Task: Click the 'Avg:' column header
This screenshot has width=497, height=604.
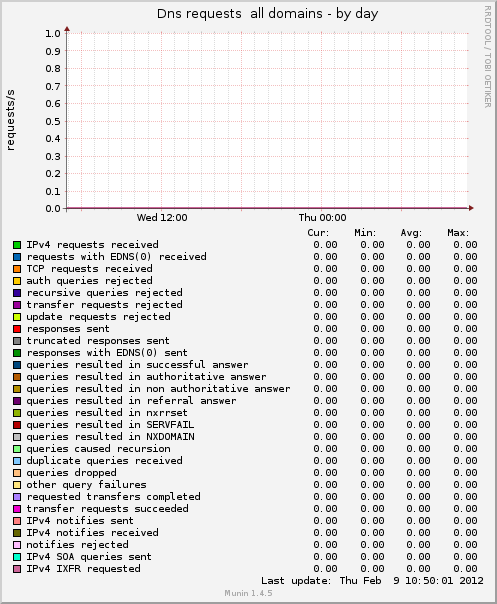Action: tap(411, 233)
